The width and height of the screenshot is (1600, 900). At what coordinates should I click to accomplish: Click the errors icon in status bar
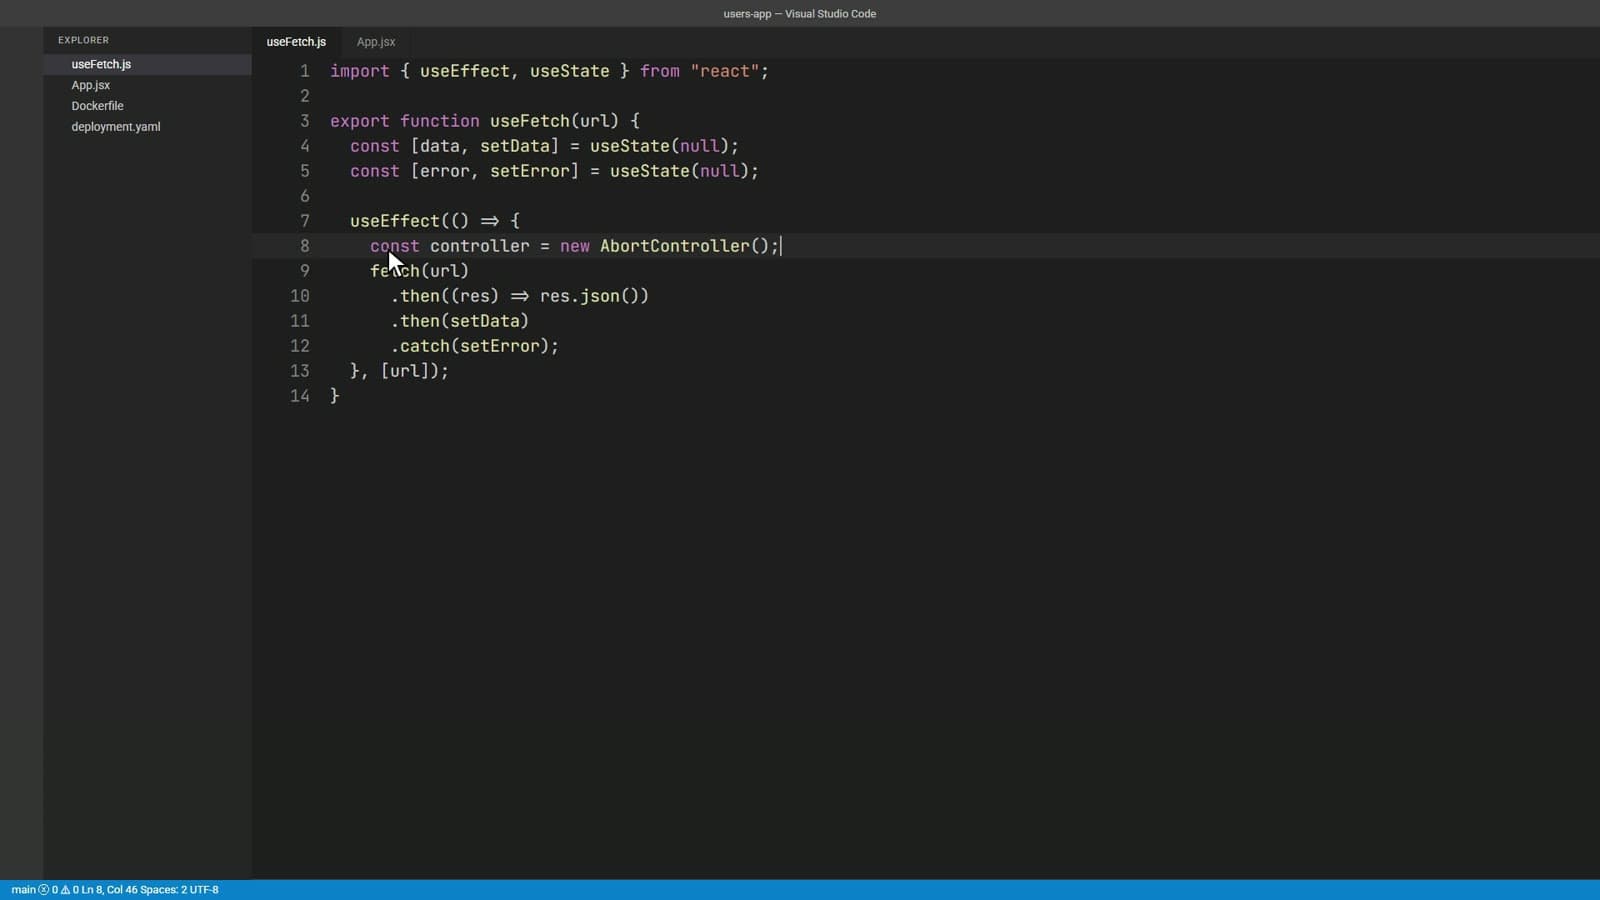43,890
